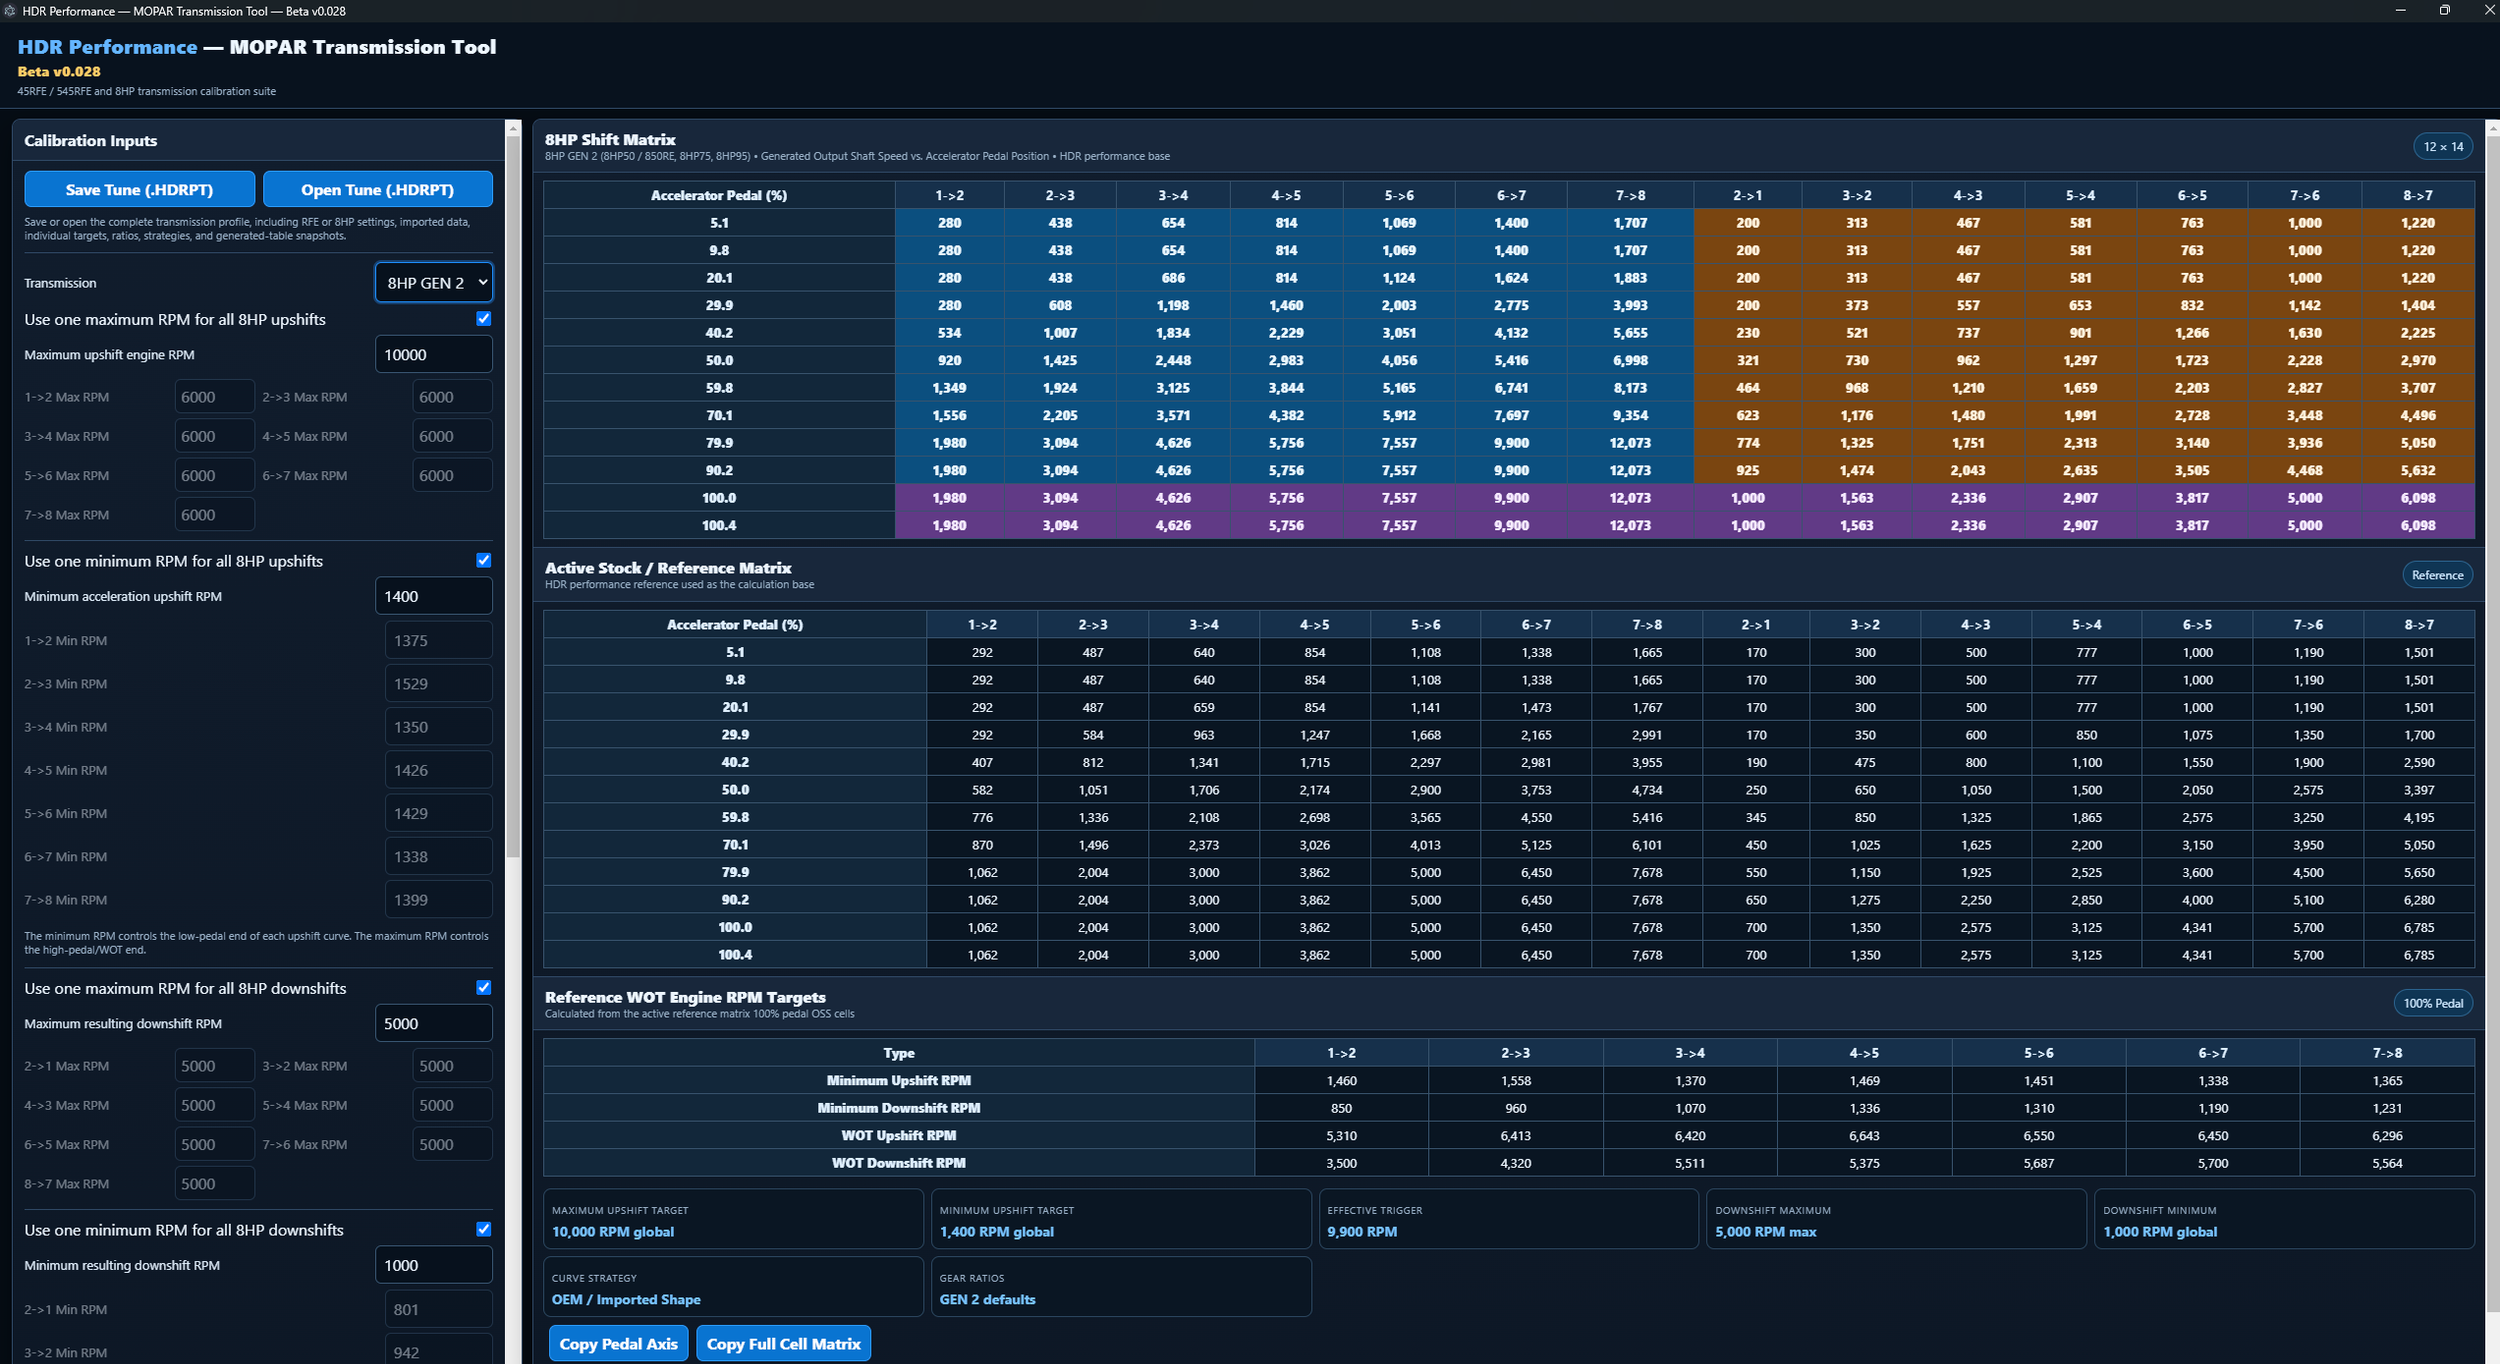Click Reference Matrix 6->5 cell at 100.4 pedal
The width and height of the screenshot is (2500, 1364).
pyautogui.click(x=2197, y=955)
